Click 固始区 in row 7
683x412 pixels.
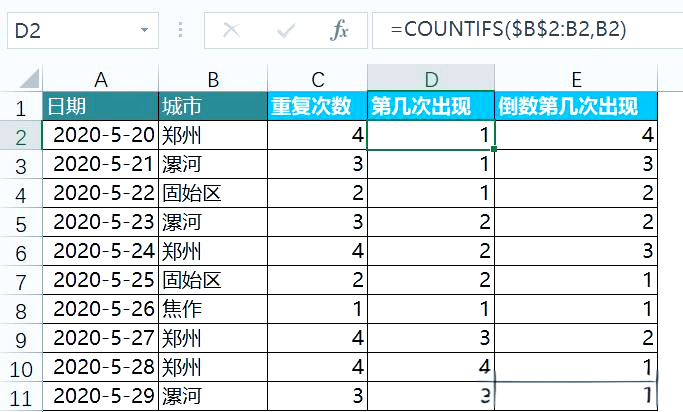point(213,280)
